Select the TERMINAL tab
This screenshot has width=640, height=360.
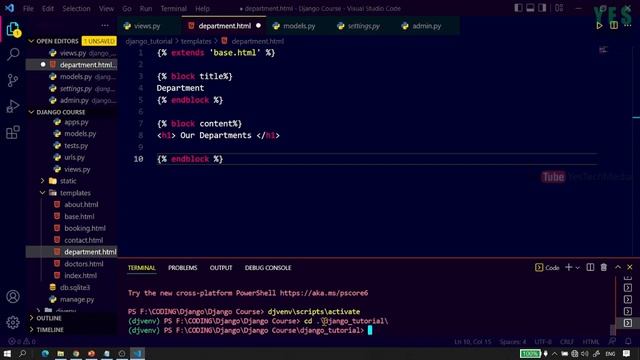pyautogui.click(x=142, y=268)
